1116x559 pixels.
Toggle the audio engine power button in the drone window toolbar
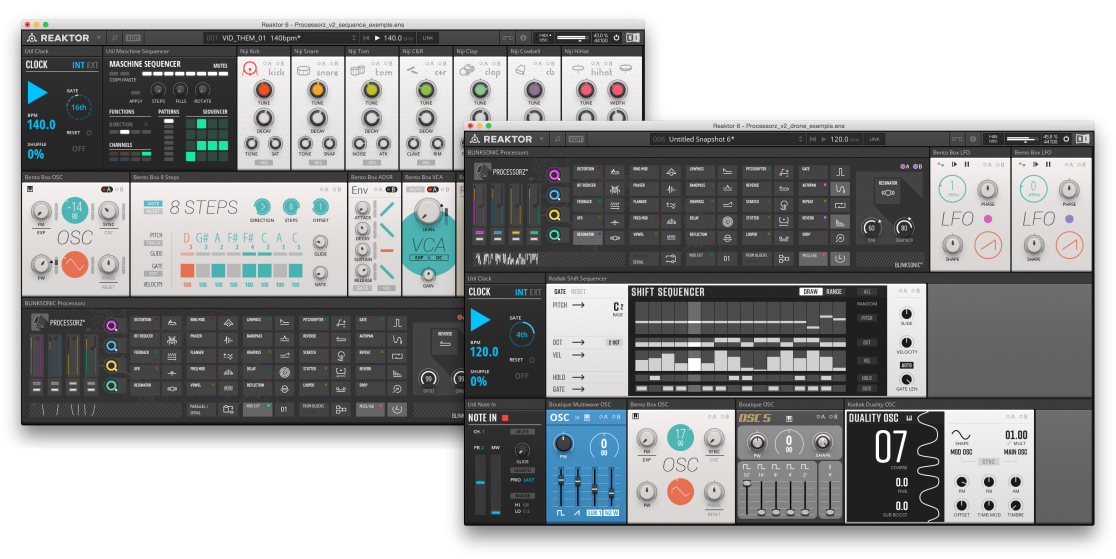[1065, 139]
